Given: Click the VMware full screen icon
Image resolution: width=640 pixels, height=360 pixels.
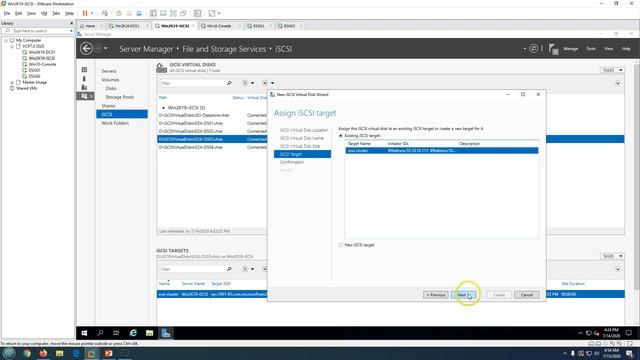Looking at the screenshot, I should [x=173, y=13].
